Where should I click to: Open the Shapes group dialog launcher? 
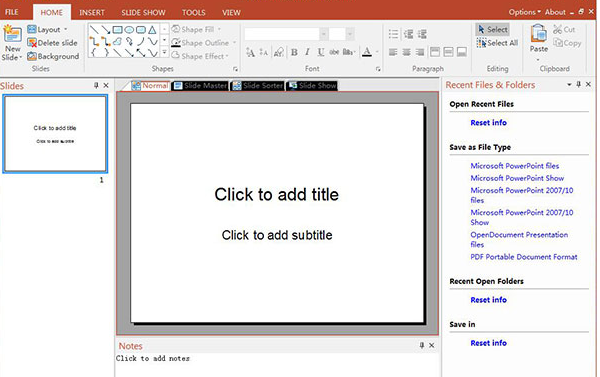[x=235, y=69]
